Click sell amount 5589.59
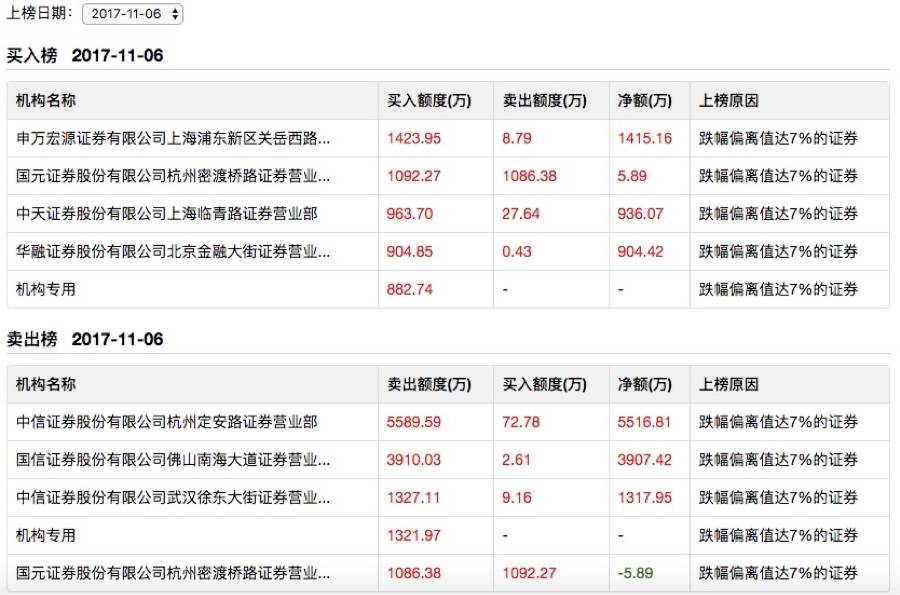Image resolution: width=900 pixels, height=595 pixels. pyautogui.click(x=414, y=422)
